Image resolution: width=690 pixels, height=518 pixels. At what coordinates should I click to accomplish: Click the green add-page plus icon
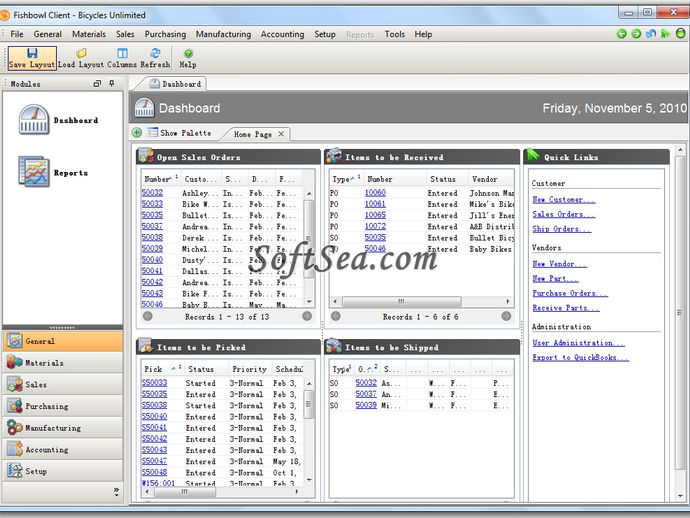(x=137, y=132)
